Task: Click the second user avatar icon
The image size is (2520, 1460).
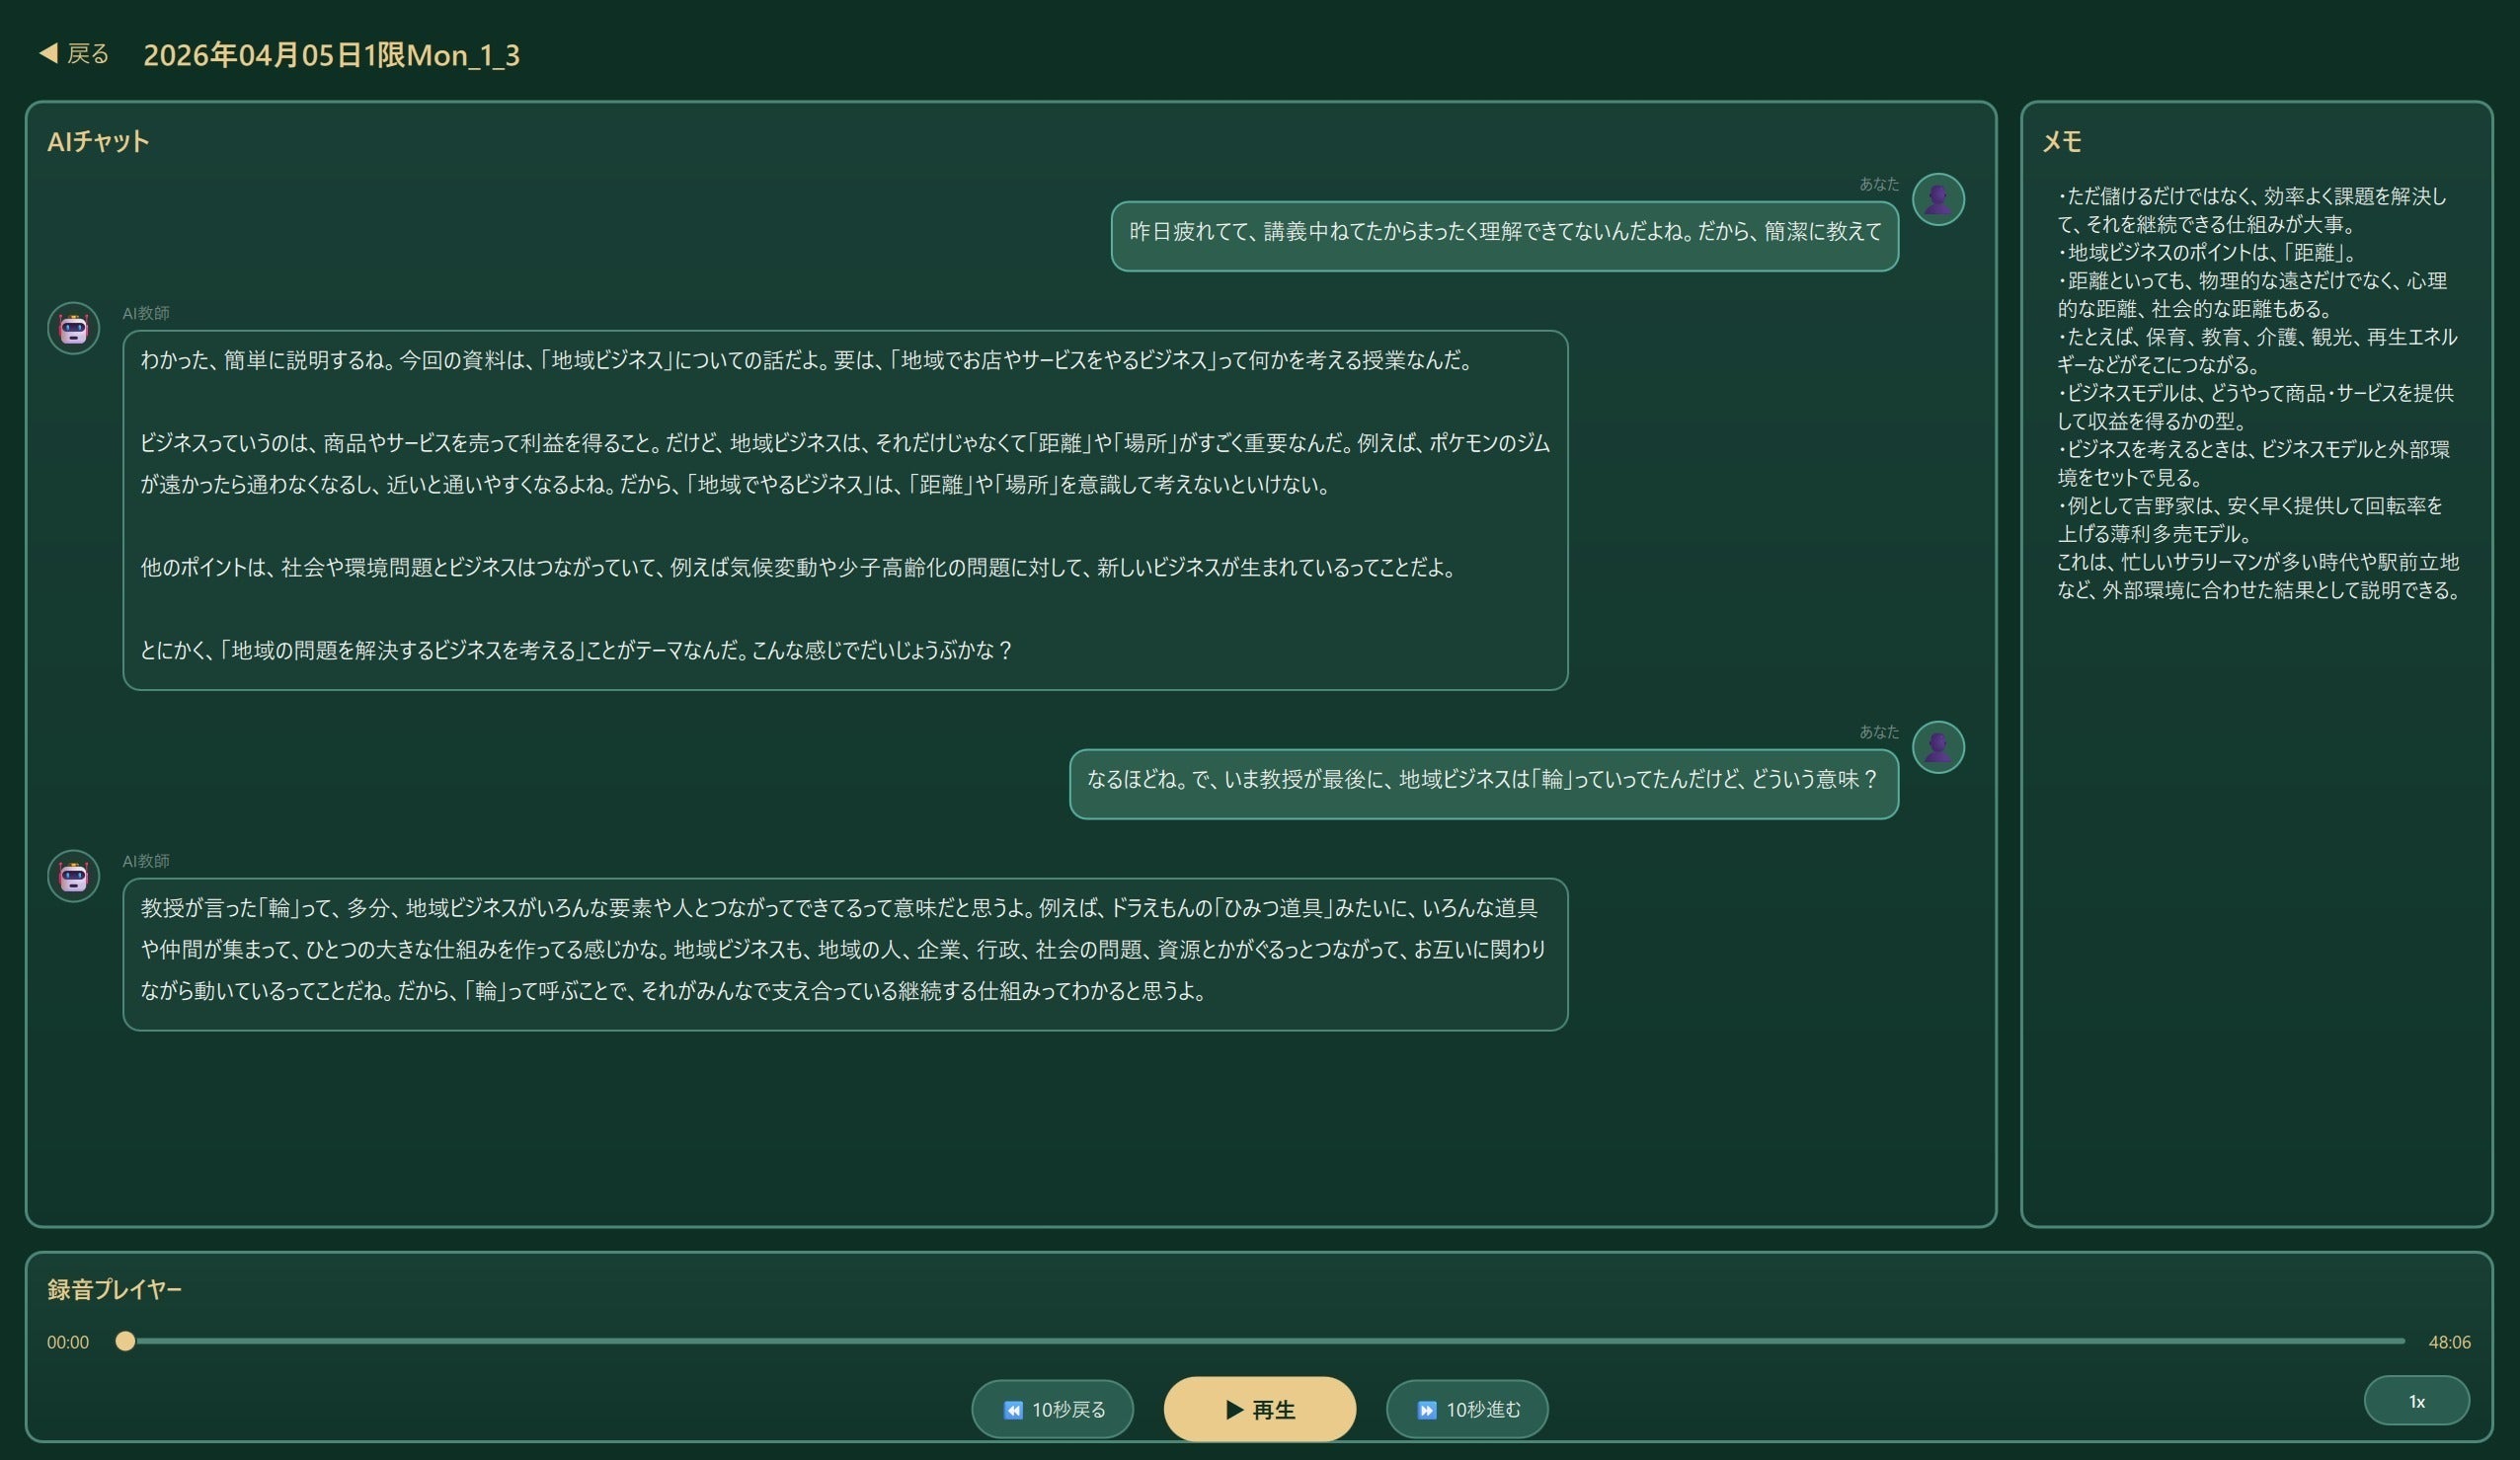Action: [1937, 747]
